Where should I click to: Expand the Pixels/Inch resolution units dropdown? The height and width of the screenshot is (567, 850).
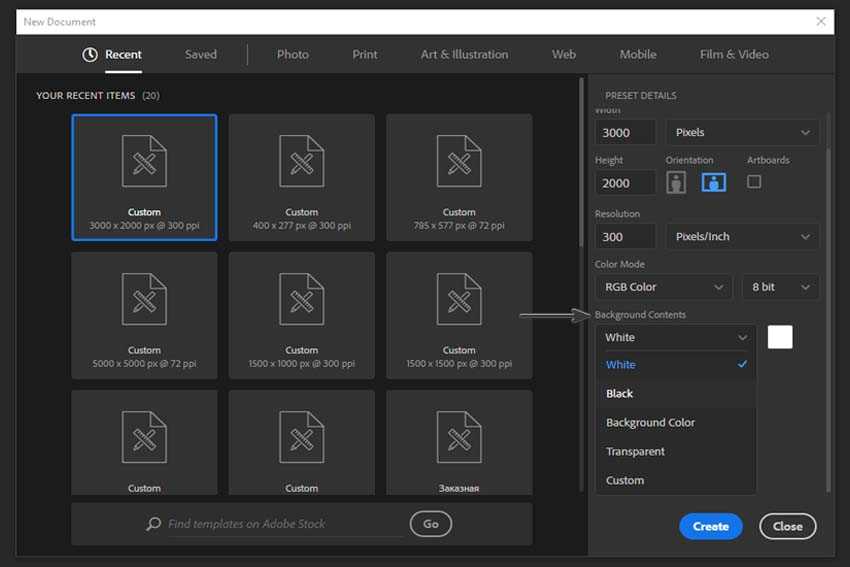(742, 237)
